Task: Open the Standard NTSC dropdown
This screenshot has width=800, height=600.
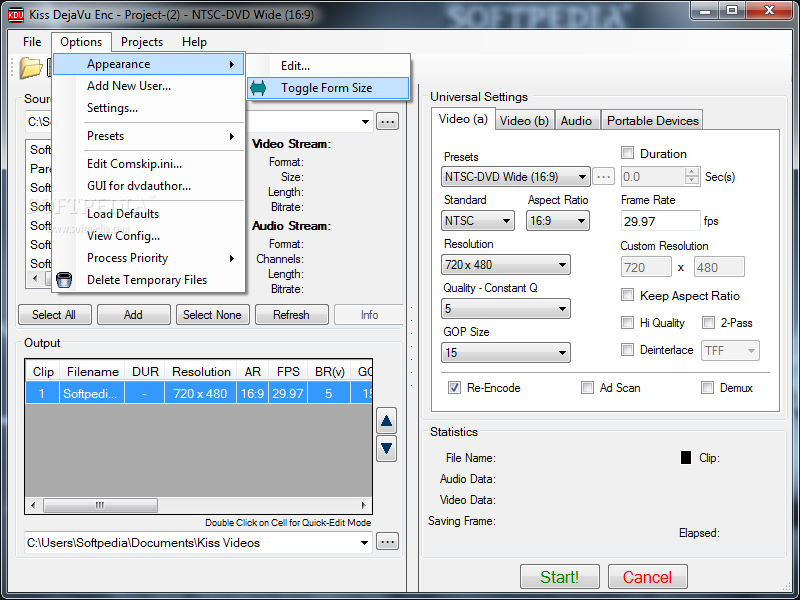Action: click(478, 221)
